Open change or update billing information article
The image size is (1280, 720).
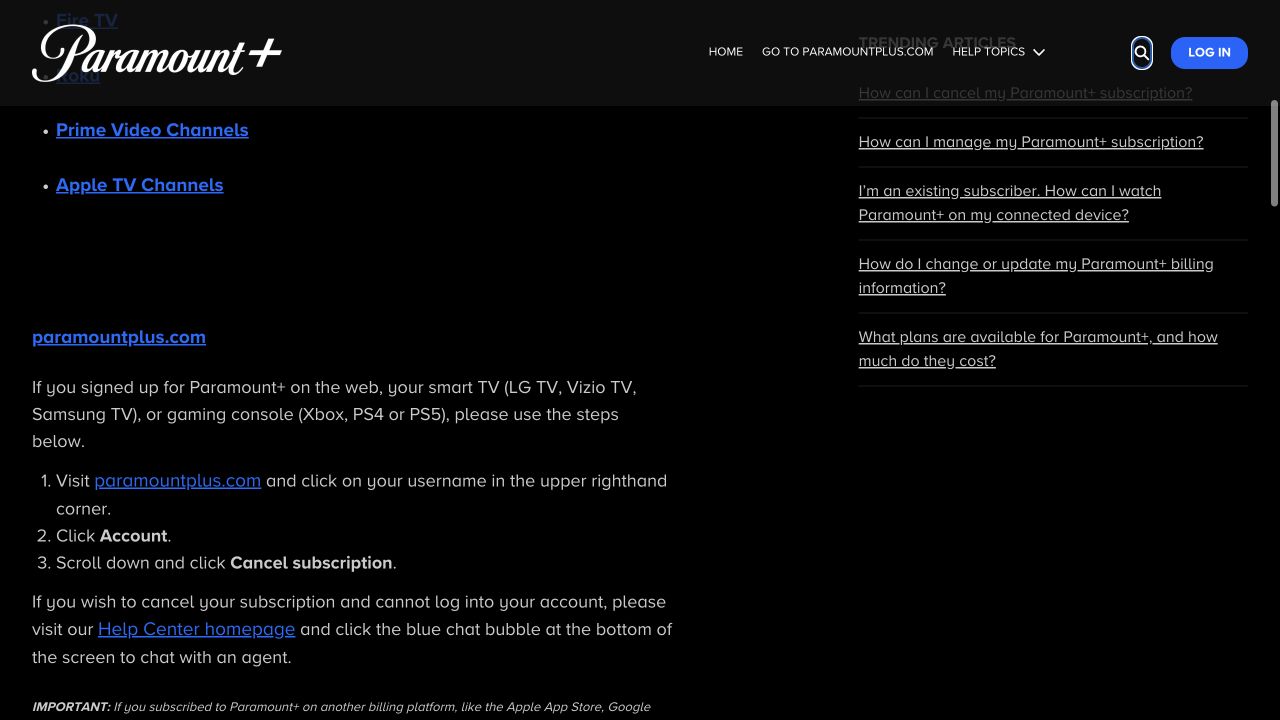click(1036, 276)
